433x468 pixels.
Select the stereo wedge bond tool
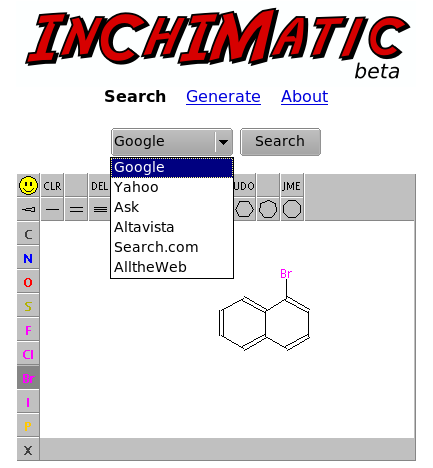click(28, 209)
